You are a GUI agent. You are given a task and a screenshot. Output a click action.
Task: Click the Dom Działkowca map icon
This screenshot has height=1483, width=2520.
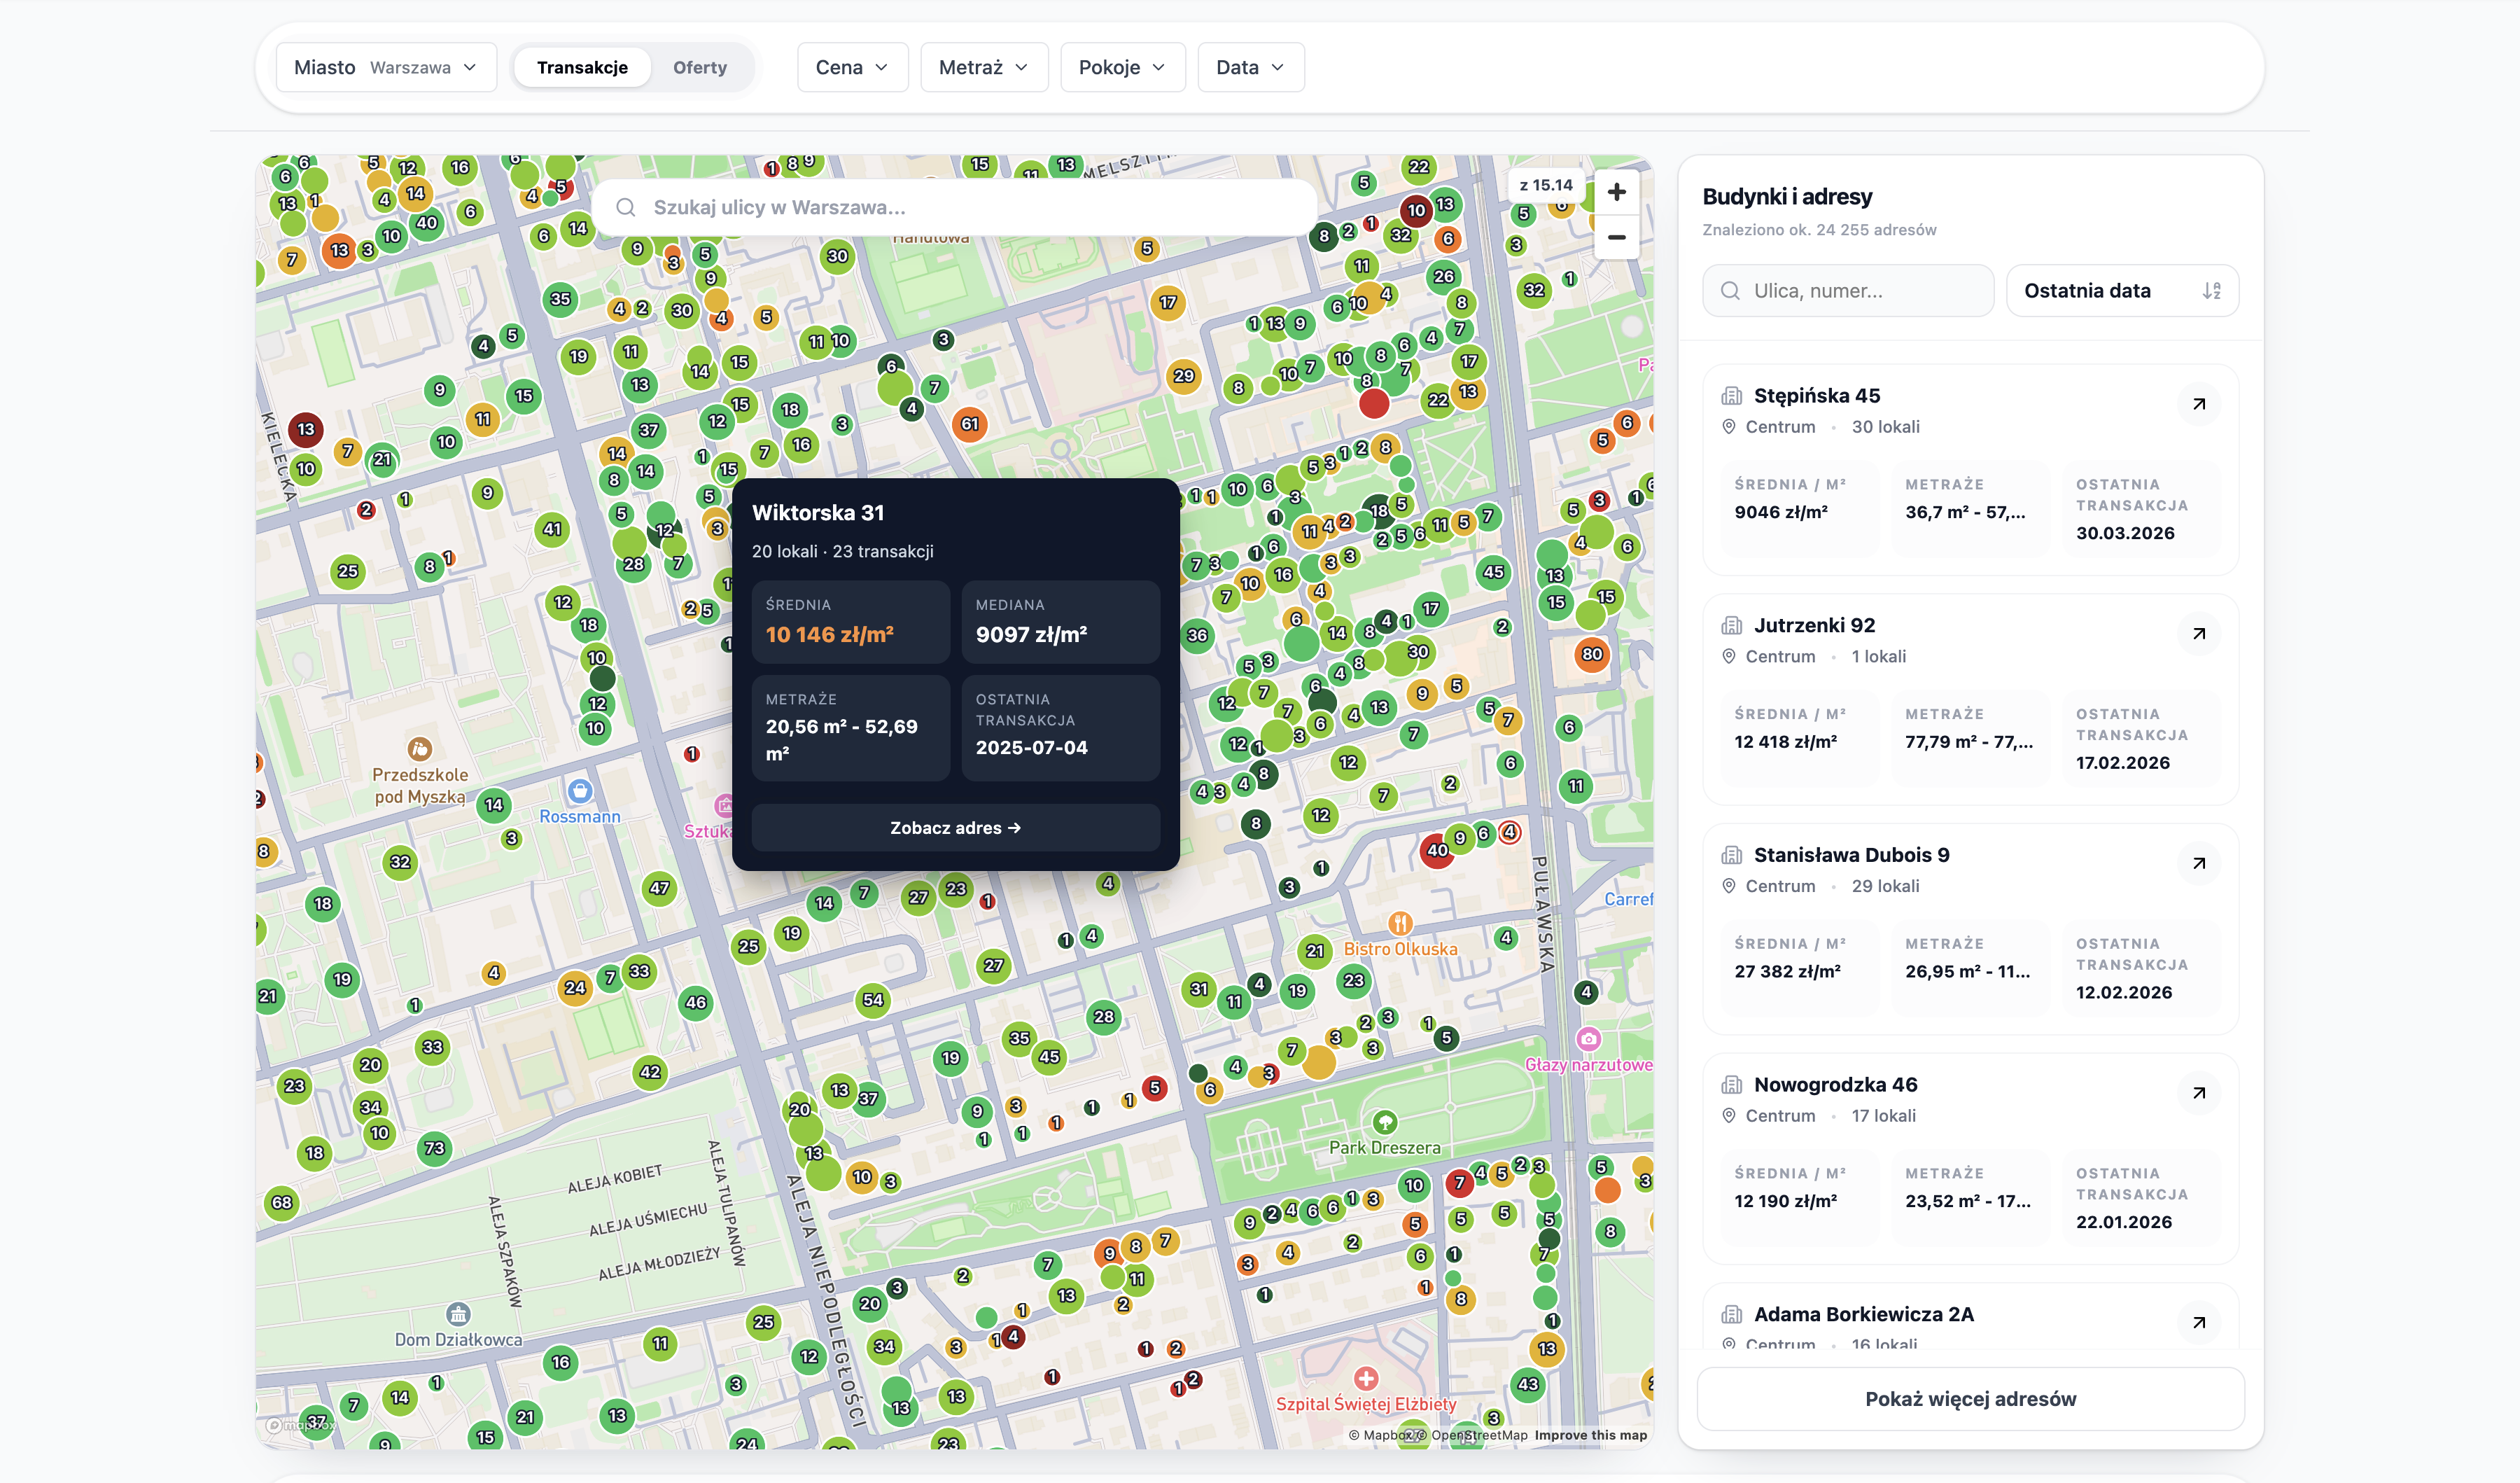(458, 1314)
